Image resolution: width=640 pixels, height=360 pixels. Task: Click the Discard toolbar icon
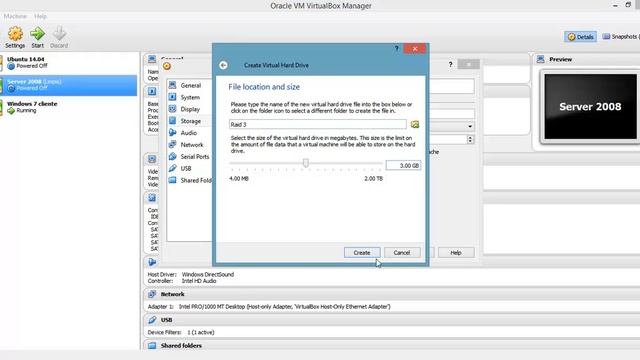tap(59, 34)
